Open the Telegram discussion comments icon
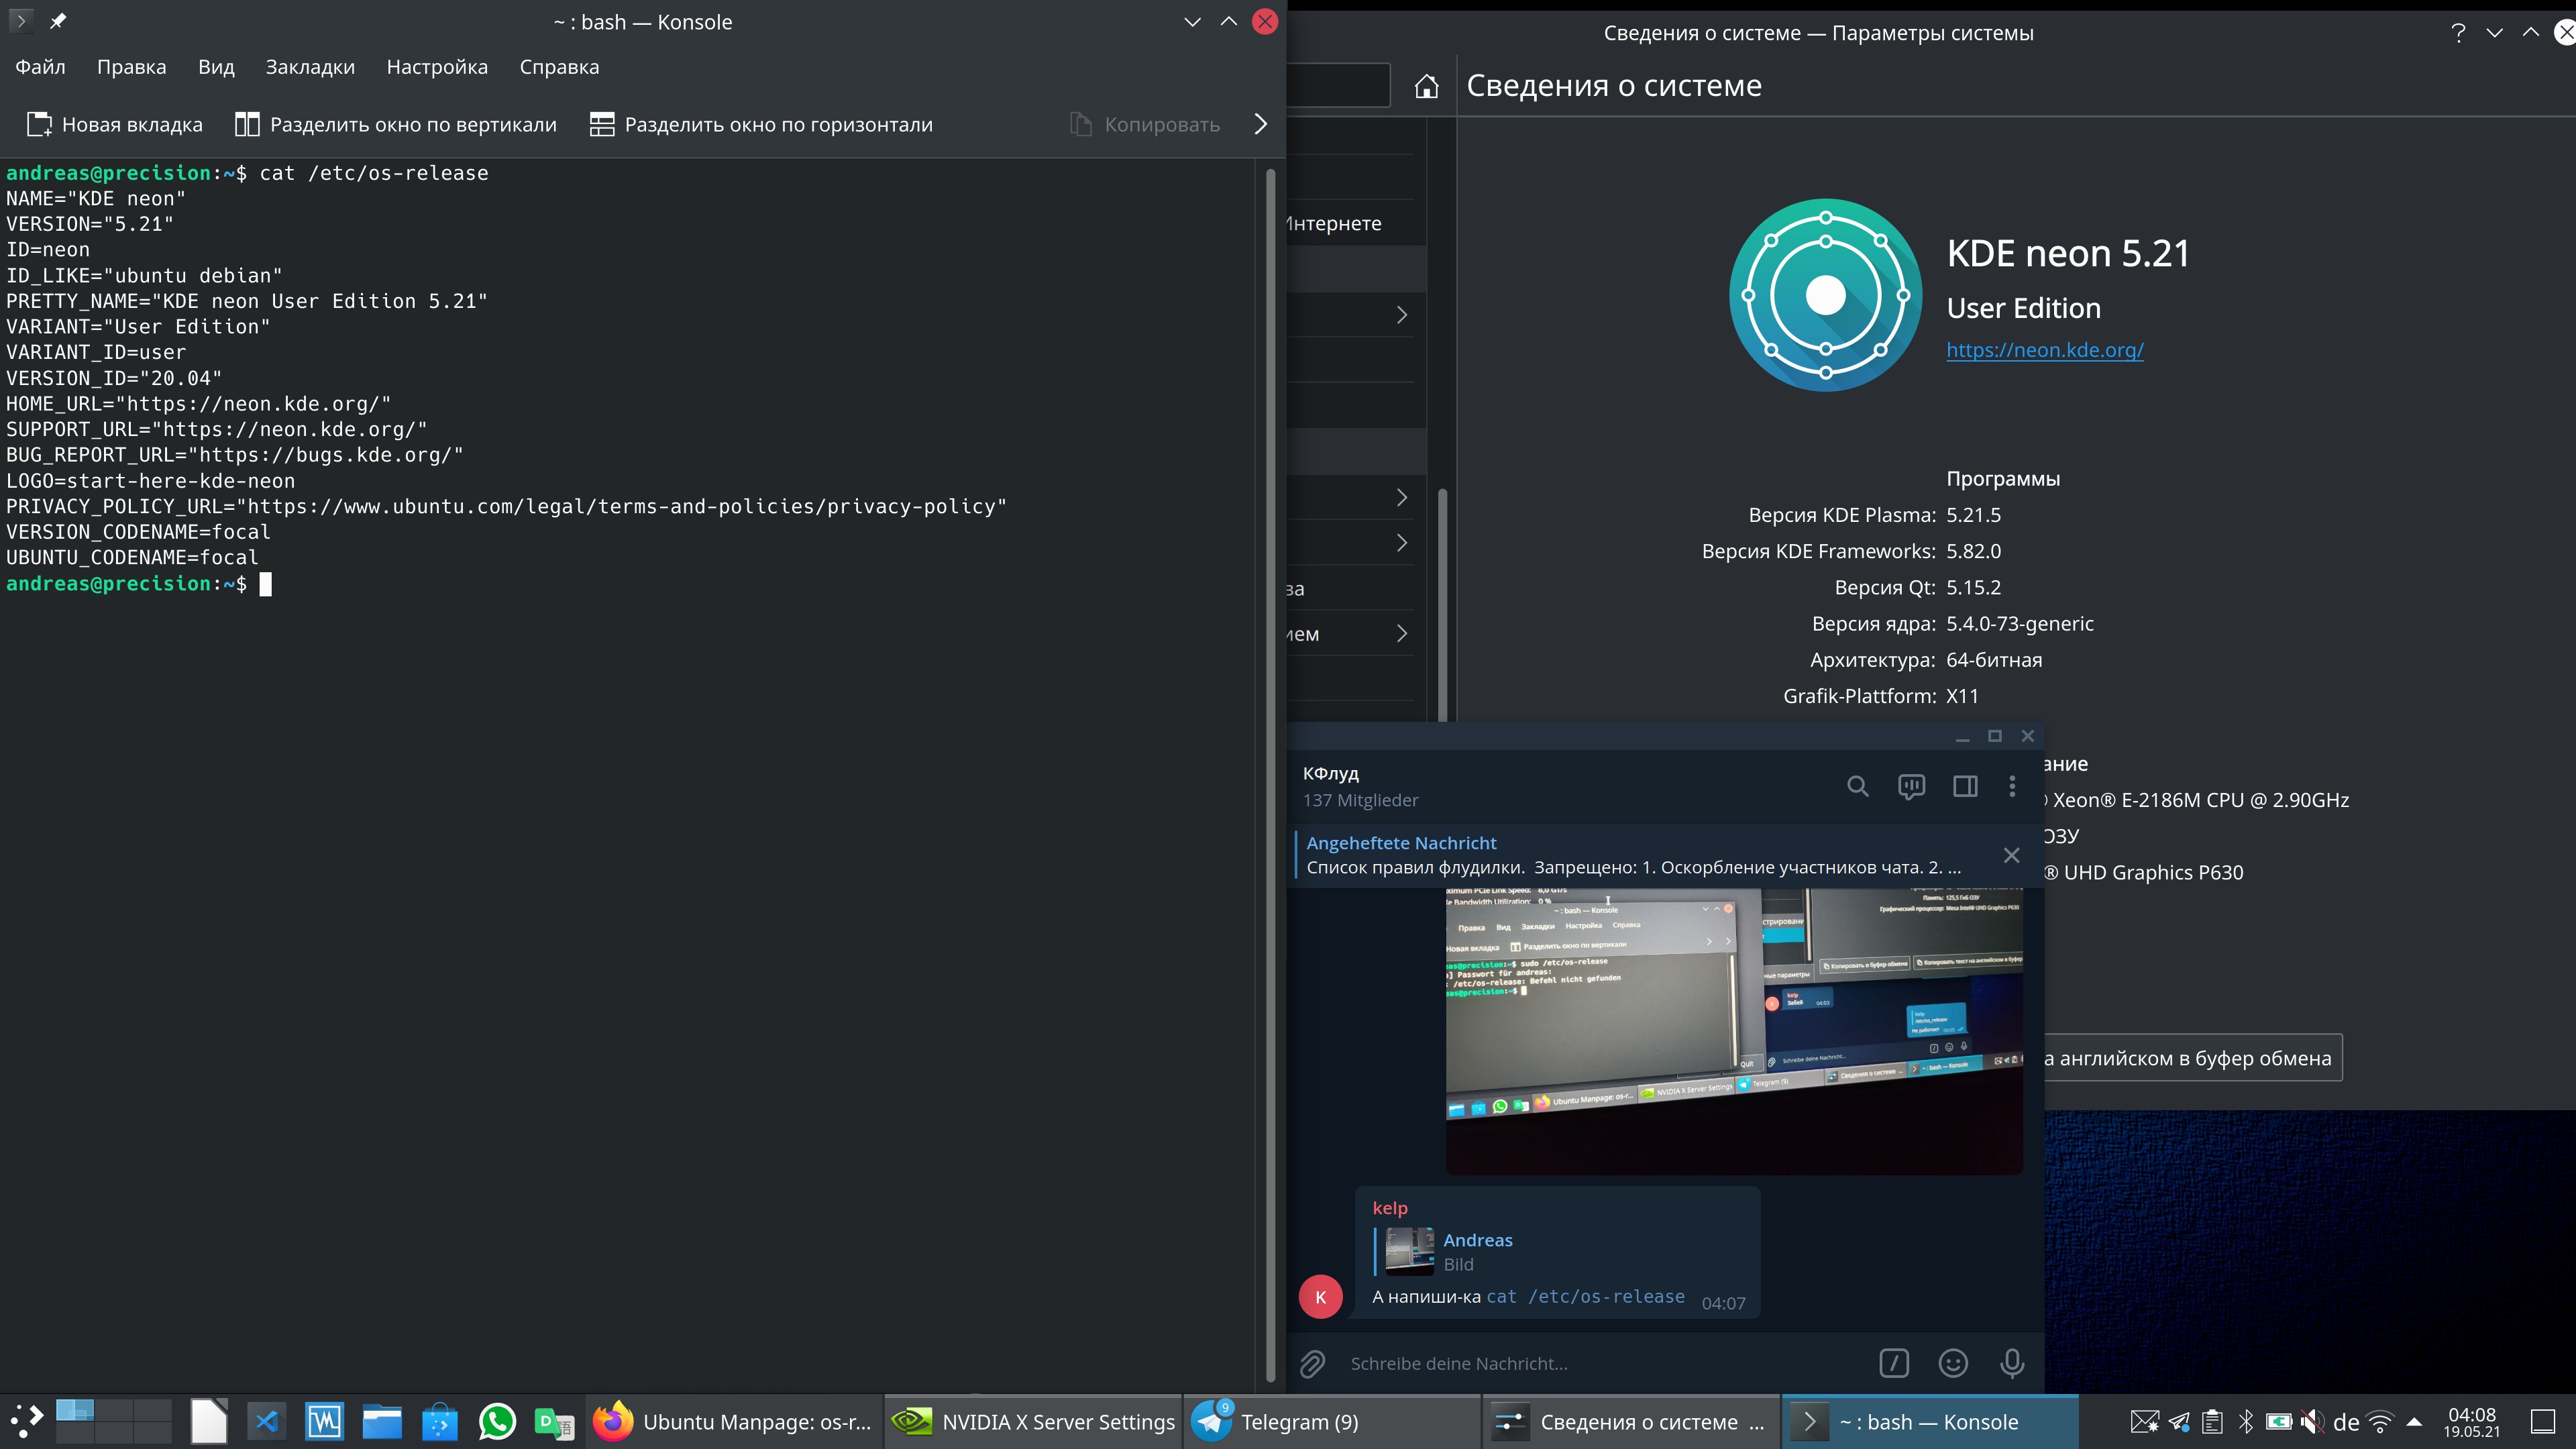Screen dimensions: 2576x1449 tap(1911, 786)
